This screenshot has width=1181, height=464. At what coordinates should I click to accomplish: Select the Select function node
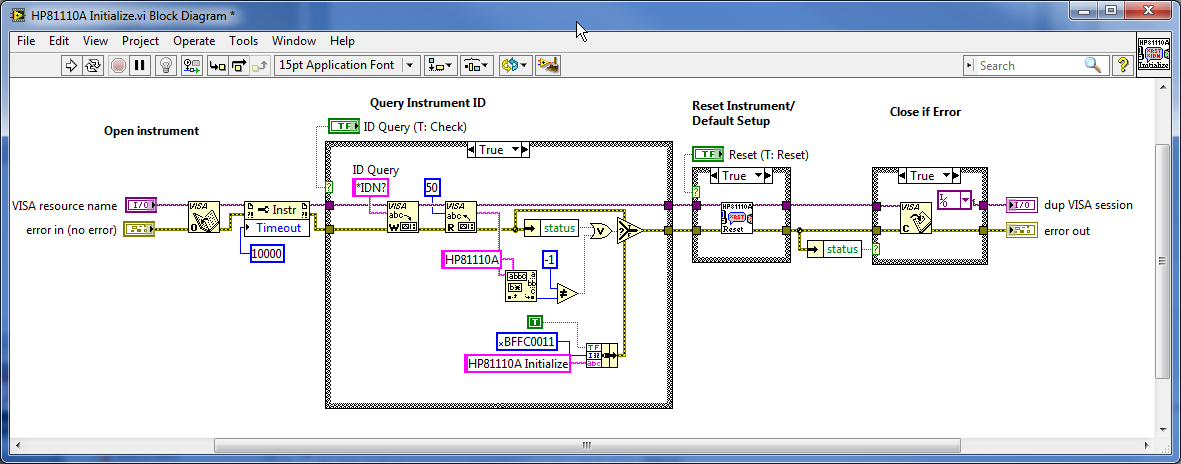(x=630, y=229)
